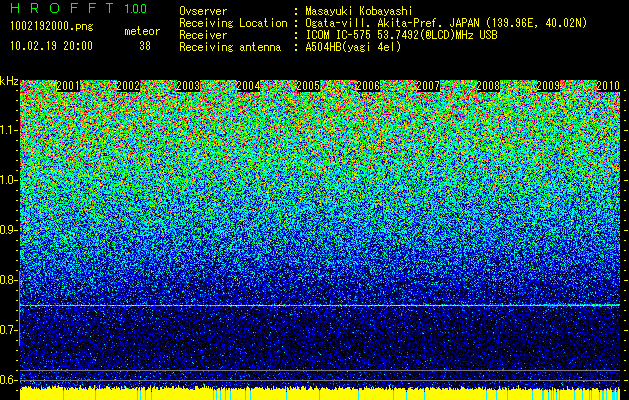This screenshot has height=400, width=629.
Task: Click the 2006 time marker
Action: (x=368, y=86)
